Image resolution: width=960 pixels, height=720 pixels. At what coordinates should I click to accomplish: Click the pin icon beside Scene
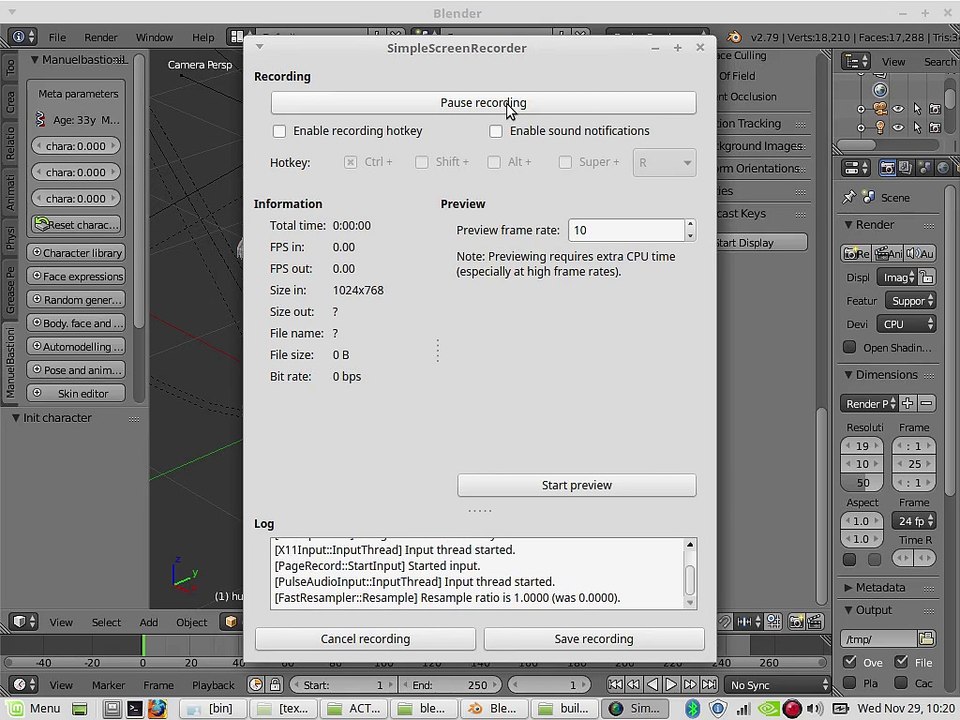point(849,197)
